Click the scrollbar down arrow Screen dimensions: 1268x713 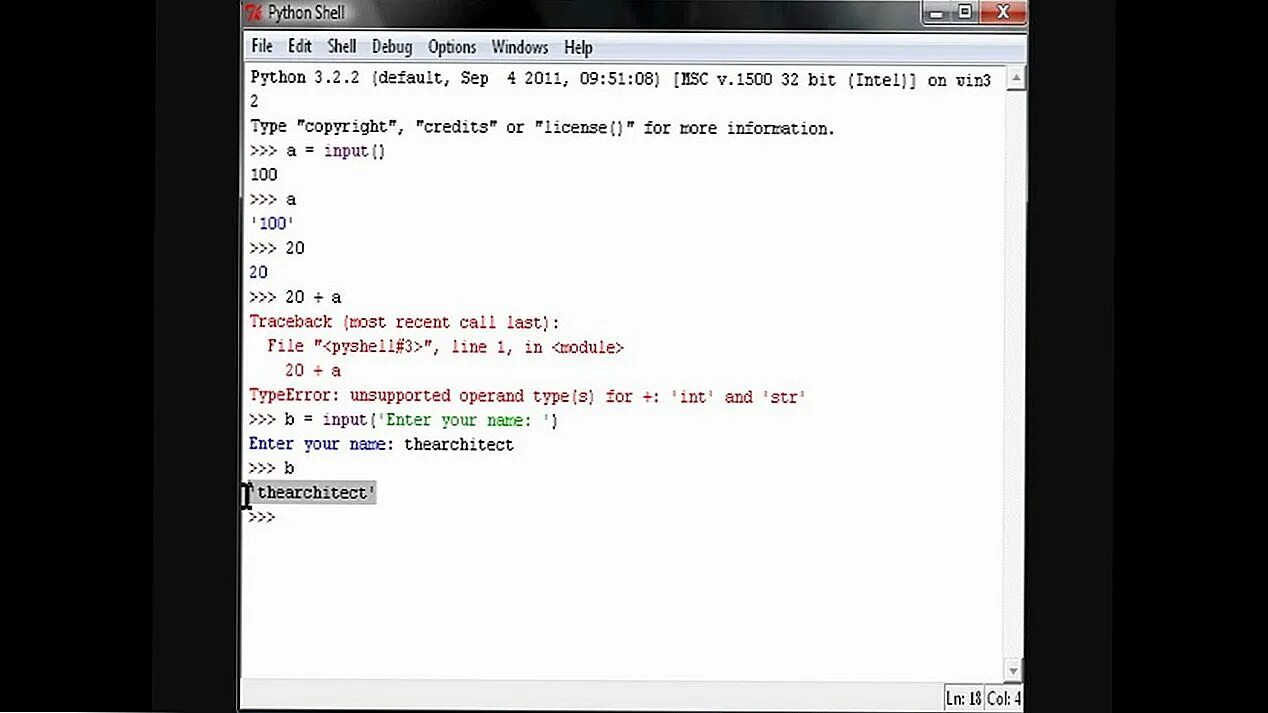(1014, 671)
